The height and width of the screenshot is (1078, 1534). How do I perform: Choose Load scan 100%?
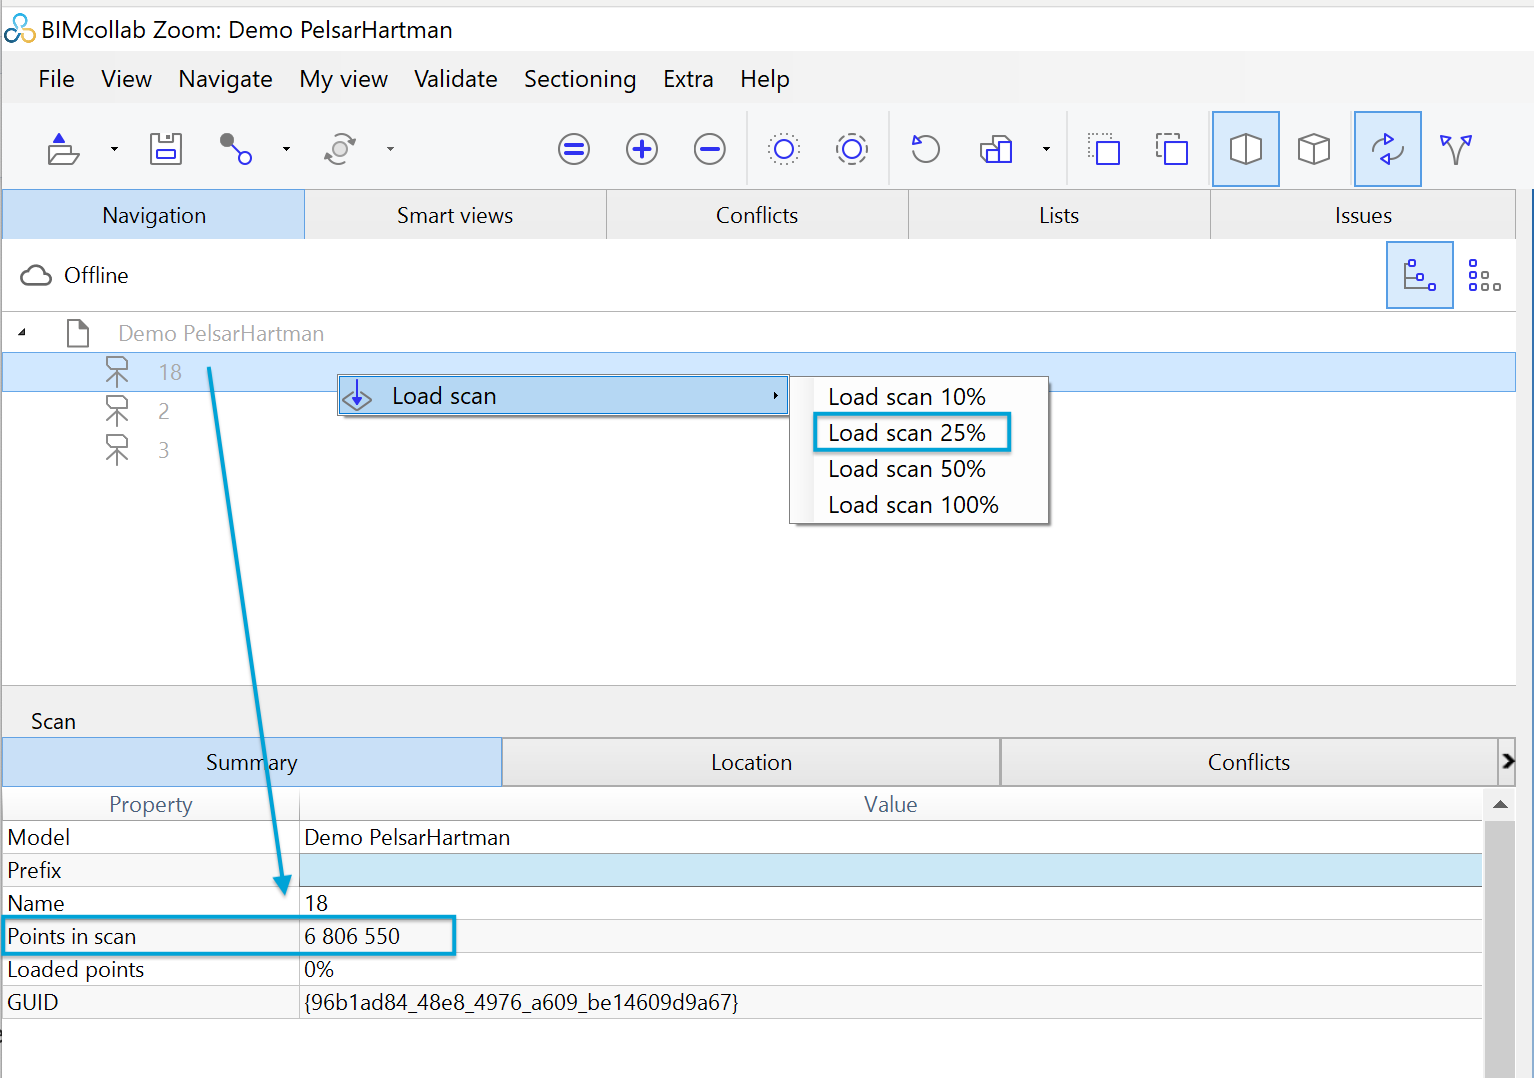pos(913,505)
